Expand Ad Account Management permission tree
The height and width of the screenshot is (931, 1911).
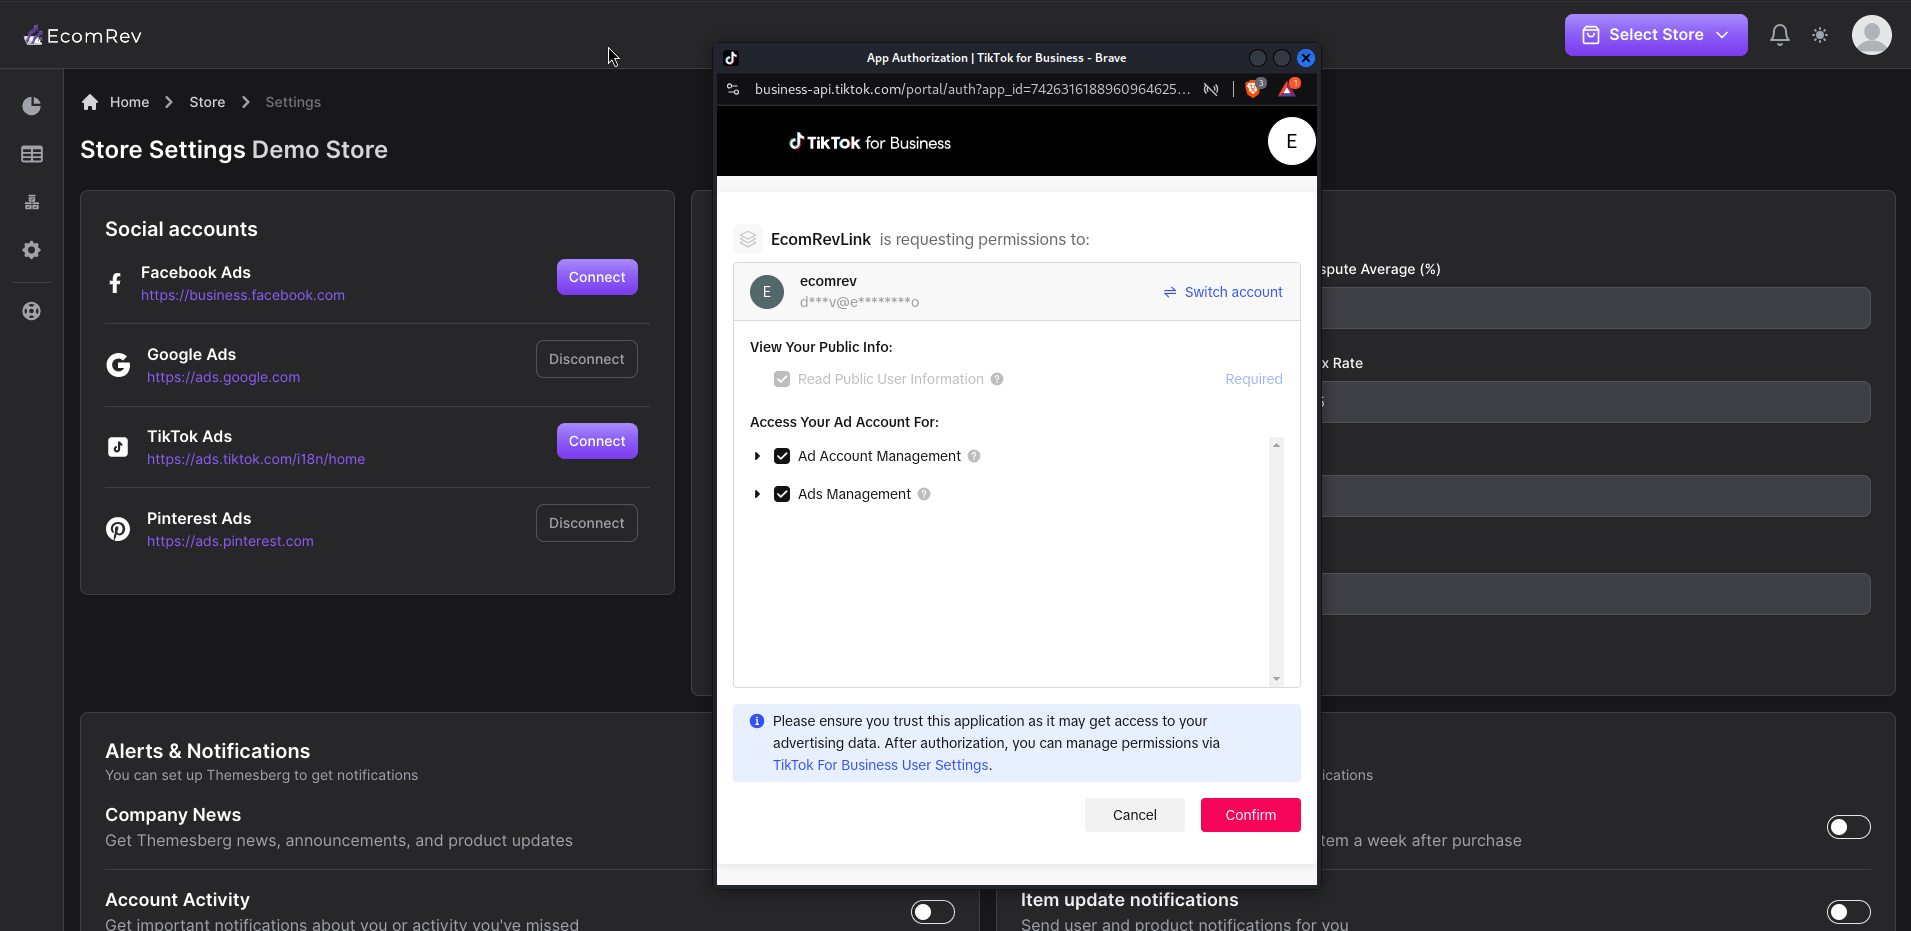[x=757, y=456]
